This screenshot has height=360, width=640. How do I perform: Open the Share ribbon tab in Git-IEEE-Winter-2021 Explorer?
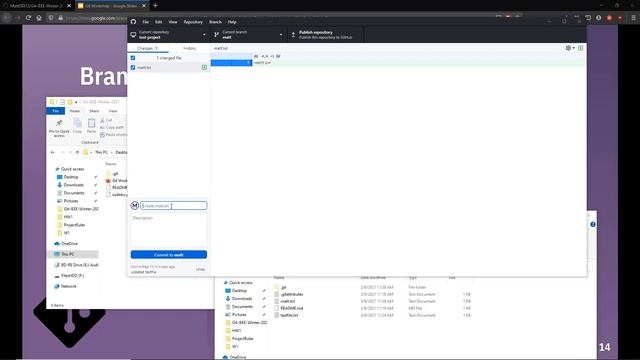94,111
